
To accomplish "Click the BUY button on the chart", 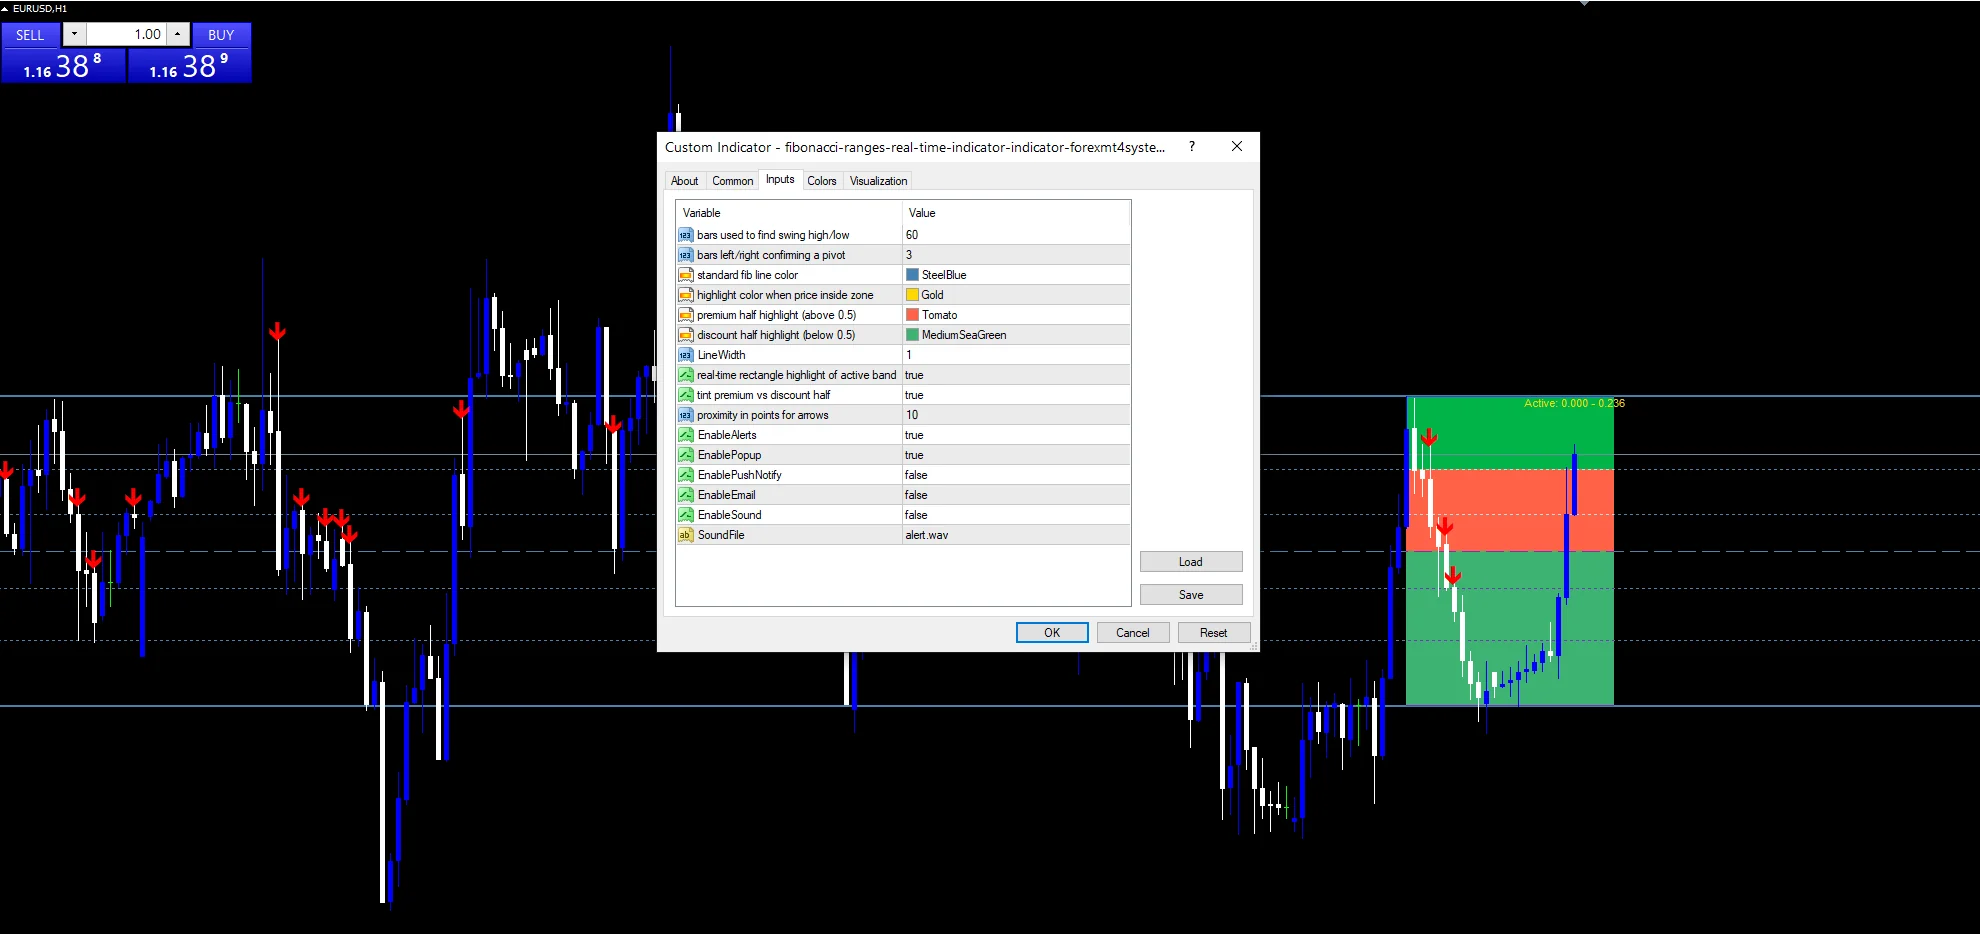I will click(221, 35).
